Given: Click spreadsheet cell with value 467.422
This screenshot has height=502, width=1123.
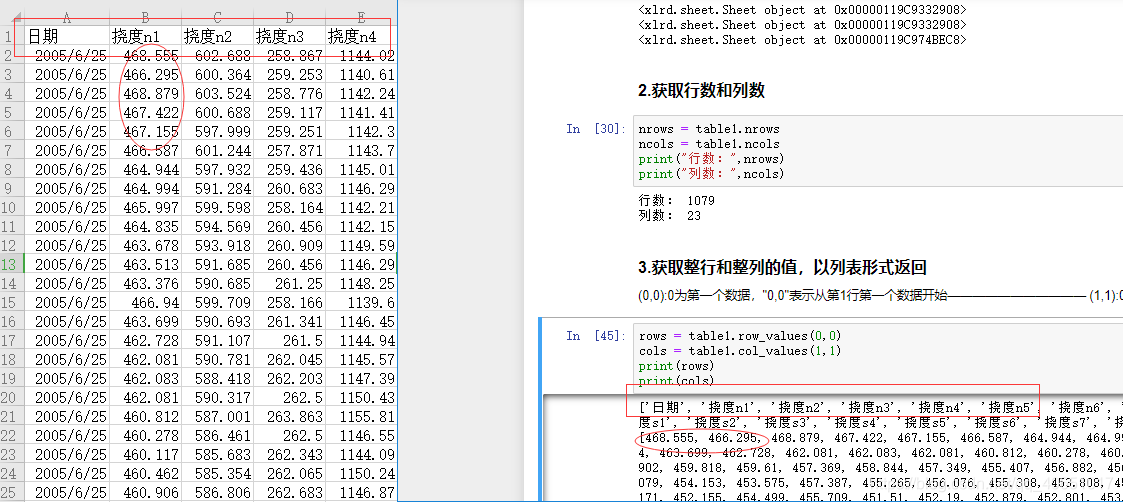Looking at the screenshot, I should [x=145, y=112].
